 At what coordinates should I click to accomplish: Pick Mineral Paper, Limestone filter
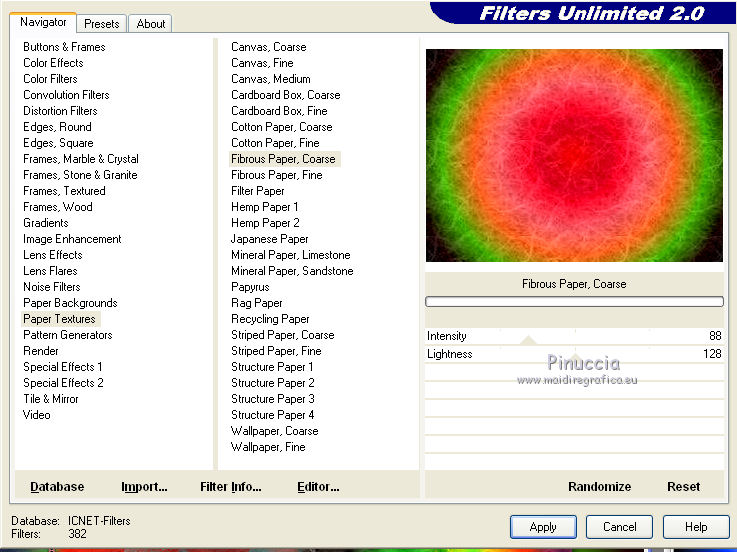tap(291, 255)
